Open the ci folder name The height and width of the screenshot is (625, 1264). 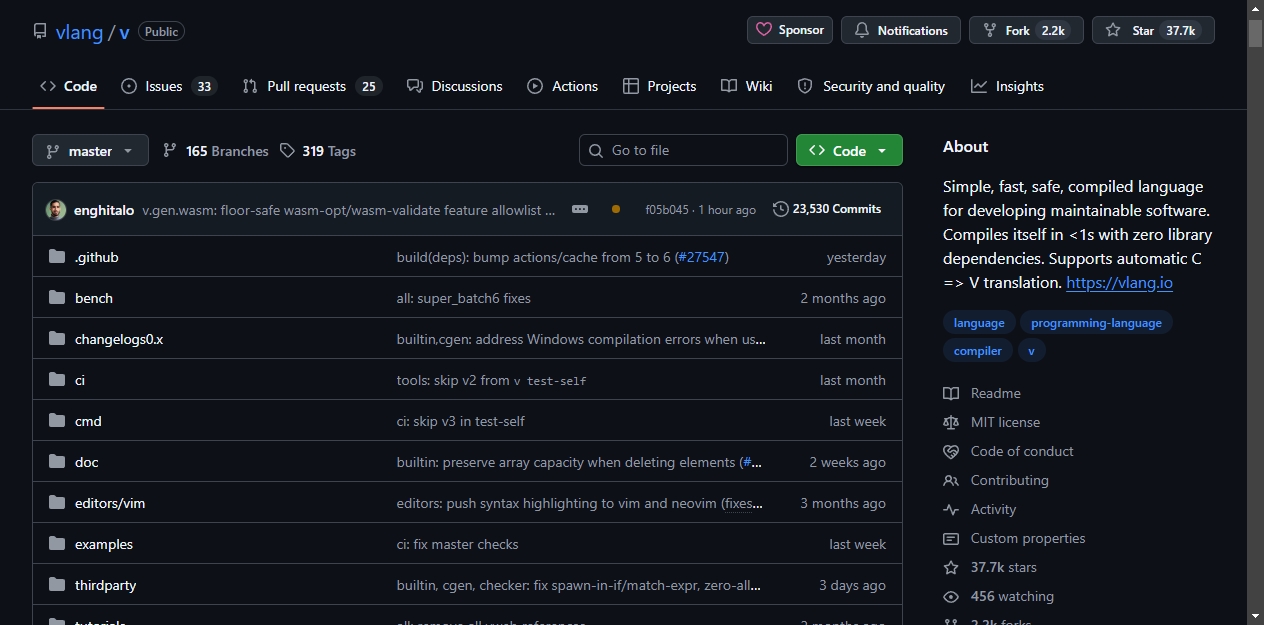point(80,380)
